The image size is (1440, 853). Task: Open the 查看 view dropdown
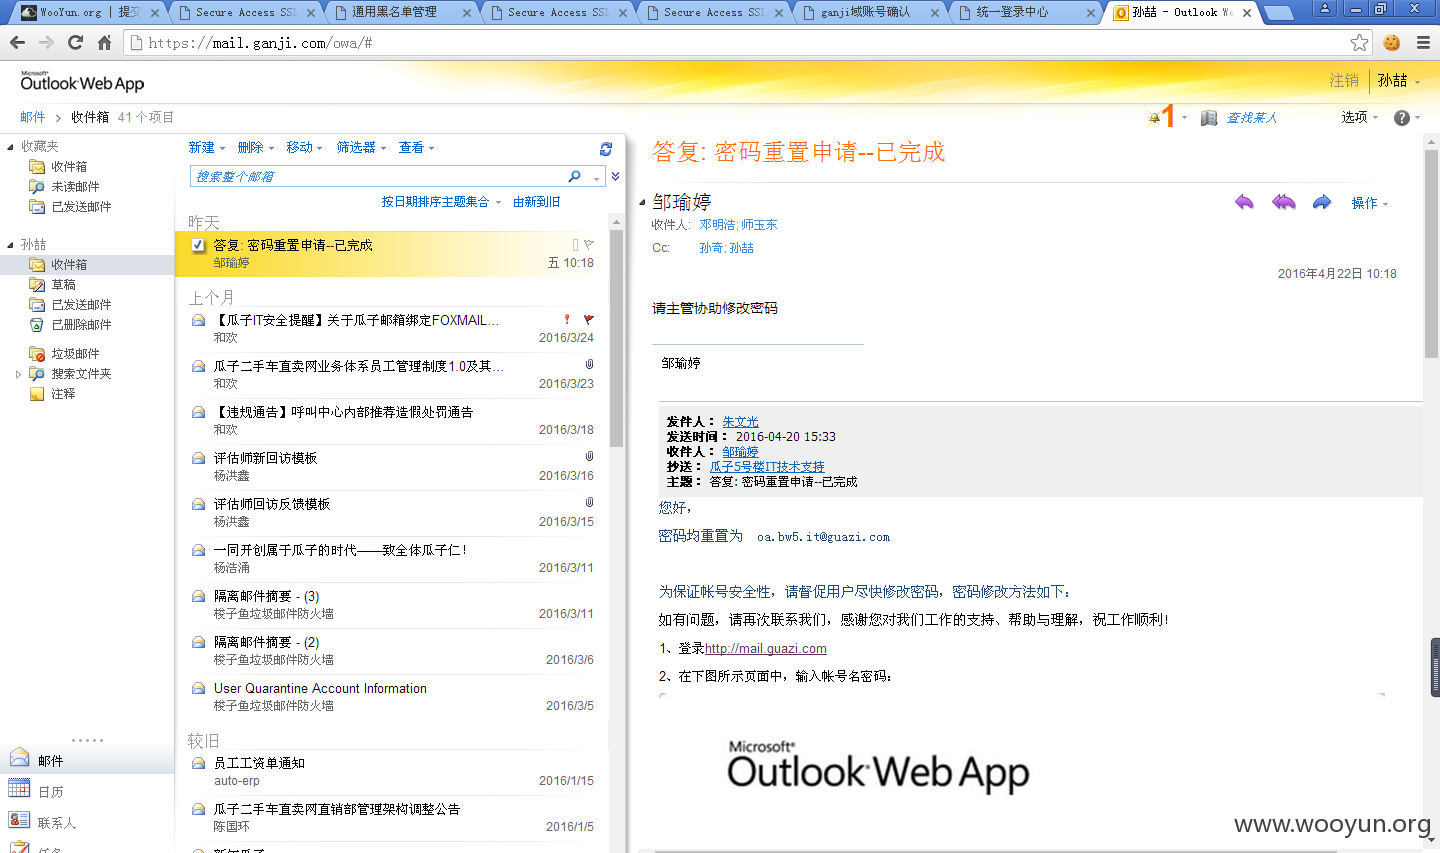tap(417, 147)
